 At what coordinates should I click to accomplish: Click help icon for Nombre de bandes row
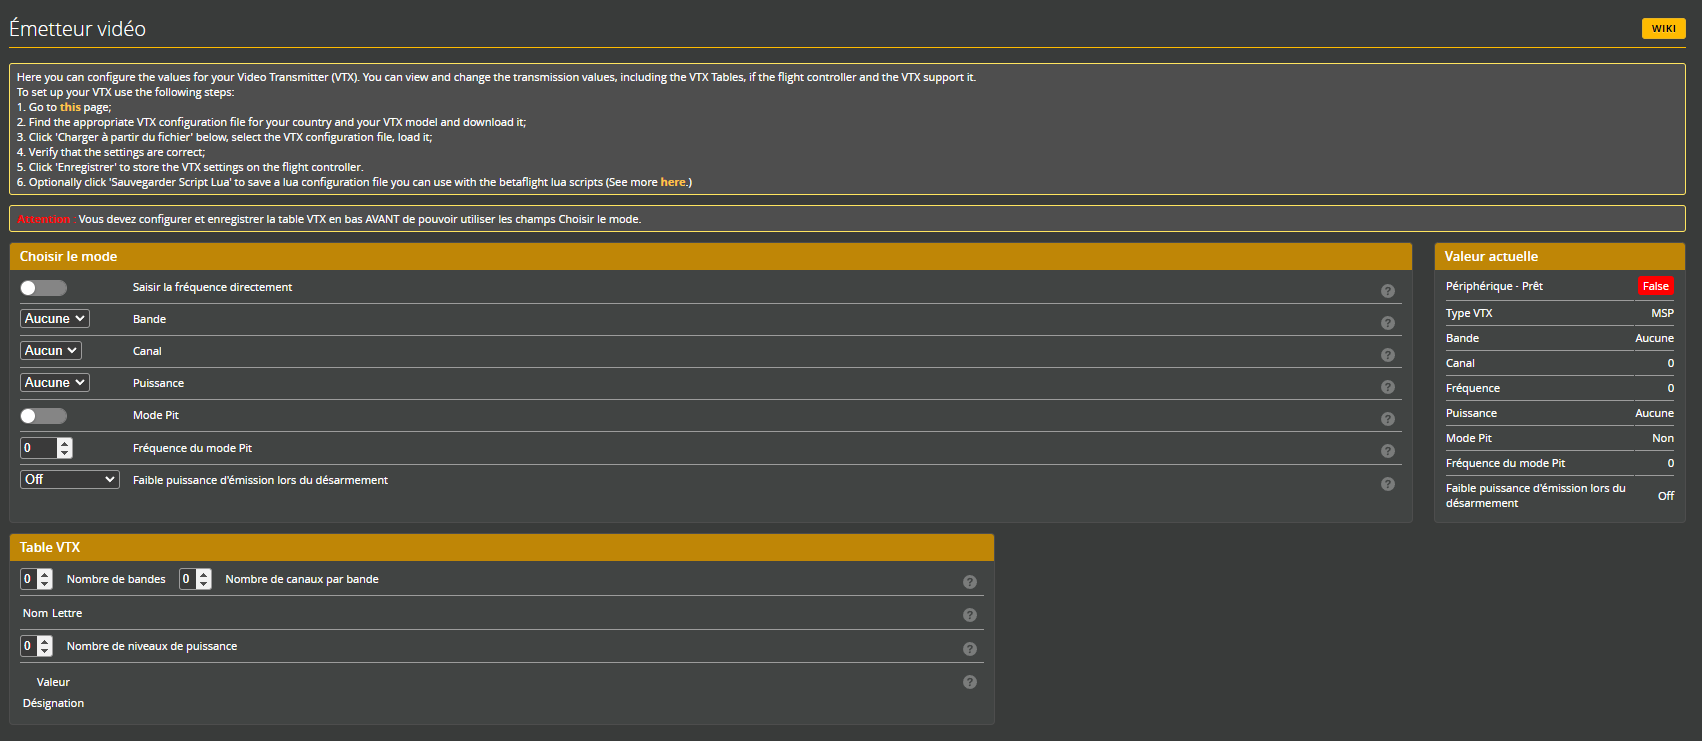(969, 582)
